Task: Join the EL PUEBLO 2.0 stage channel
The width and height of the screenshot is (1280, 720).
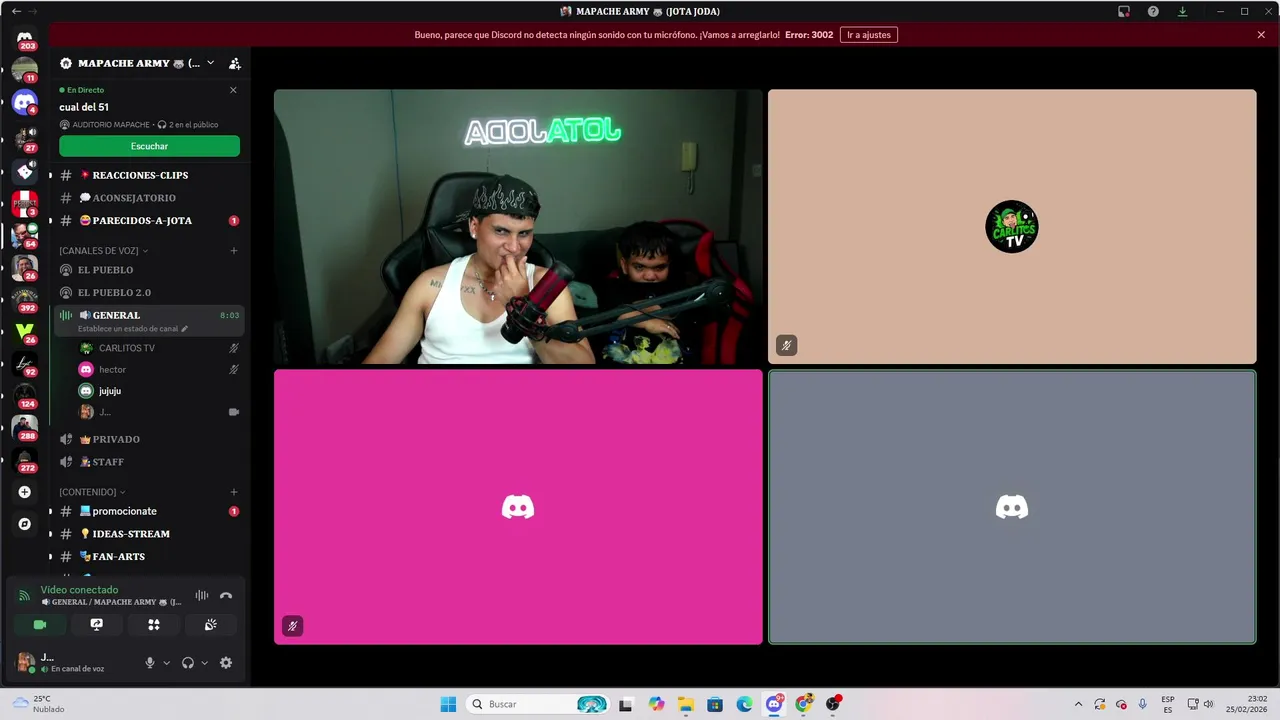Action: click(x=148, y=292)
